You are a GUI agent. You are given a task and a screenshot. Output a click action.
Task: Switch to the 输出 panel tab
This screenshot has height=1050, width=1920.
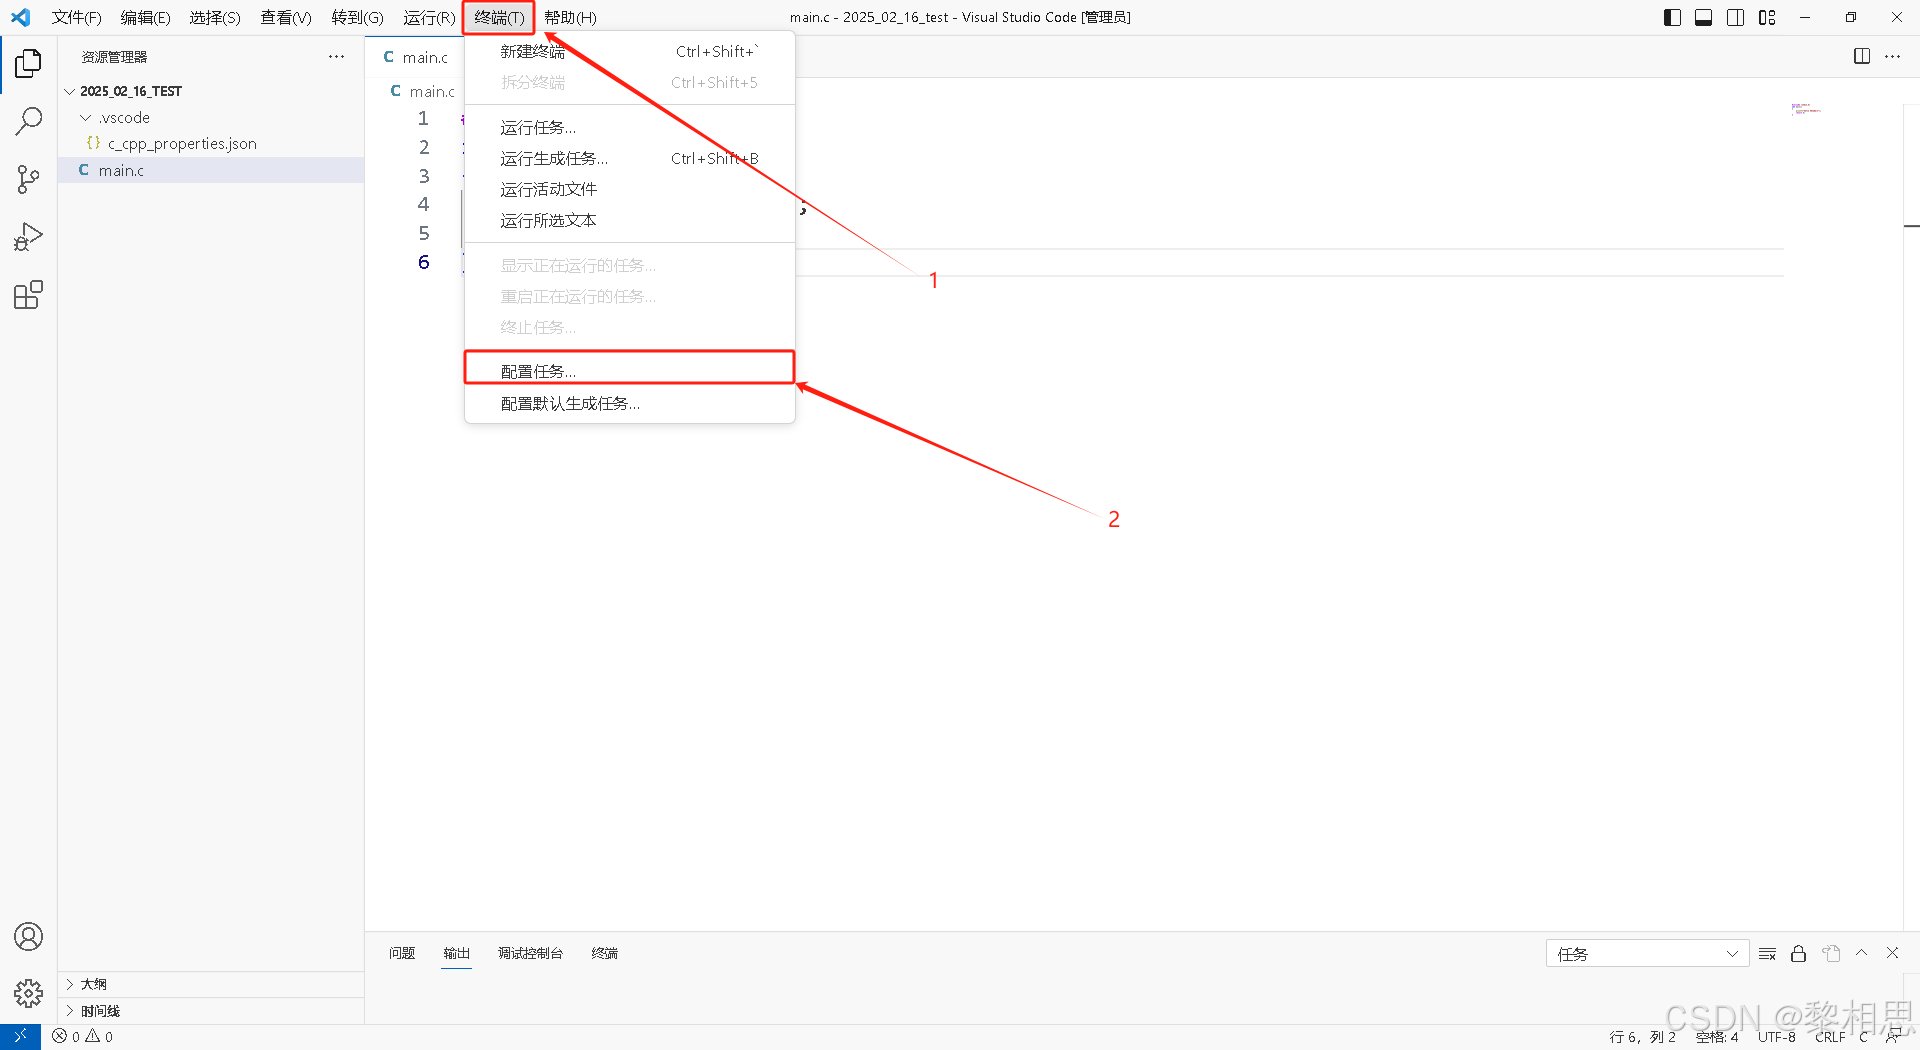click(457, 954)
